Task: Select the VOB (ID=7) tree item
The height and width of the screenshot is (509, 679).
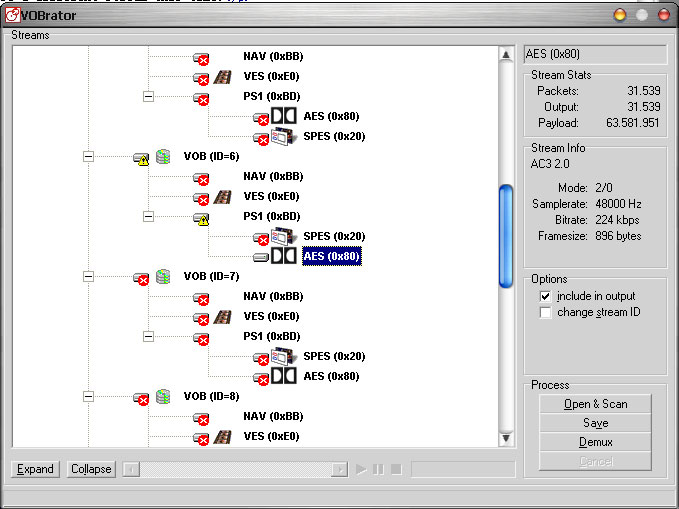Action: (x=211, y=276)
